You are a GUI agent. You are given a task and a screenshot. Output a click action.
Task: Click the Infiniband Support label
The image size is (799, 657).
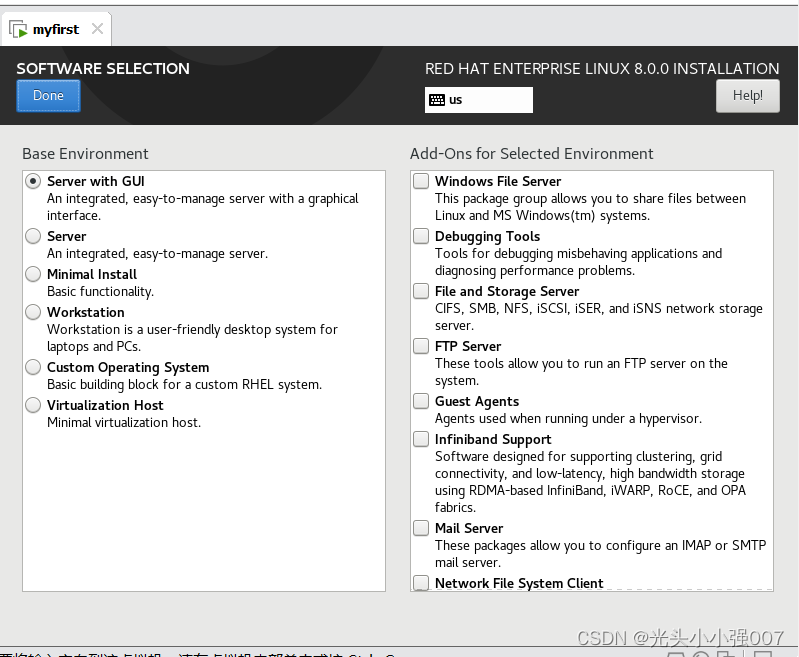click(x=493, y=439)
